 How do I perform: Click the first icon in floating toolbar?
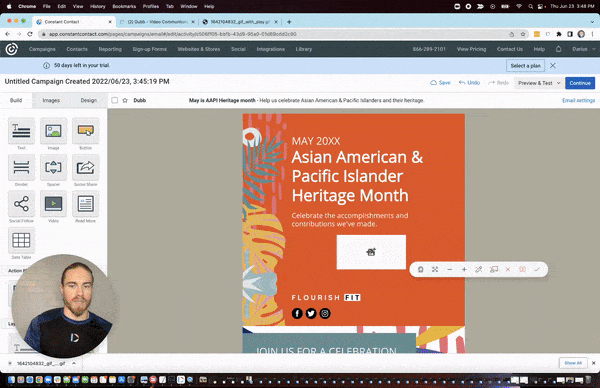(x=421, y=269)
